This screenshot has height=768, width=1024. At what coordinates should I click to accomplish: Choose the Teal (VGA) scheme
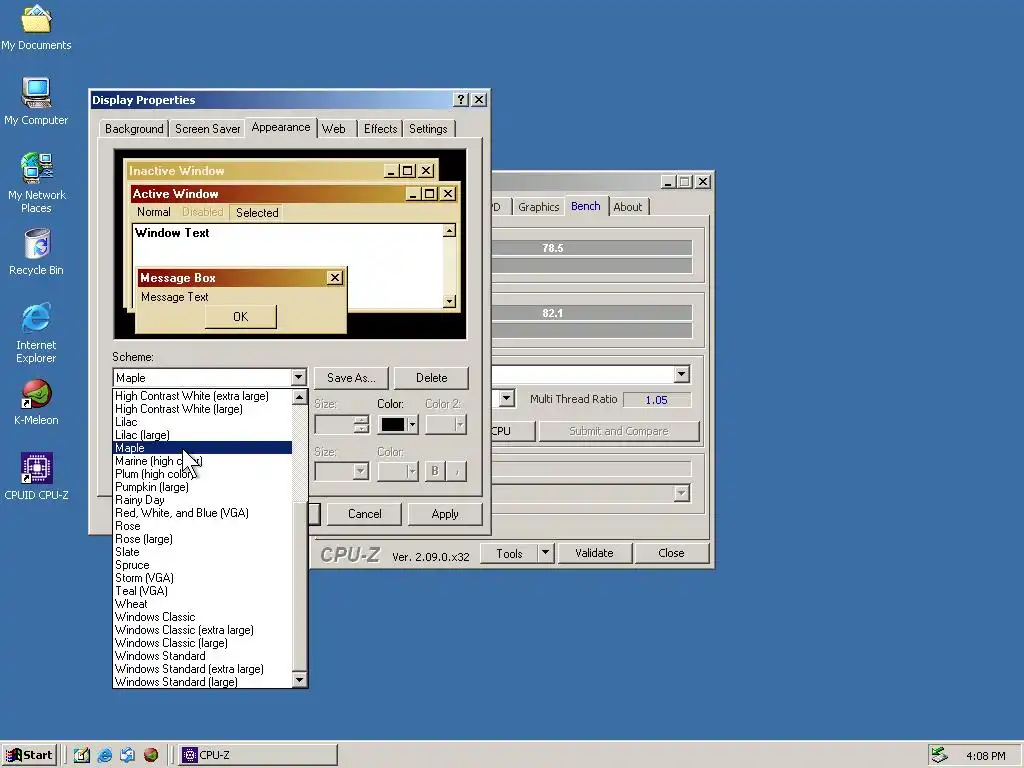coord(202,591)
